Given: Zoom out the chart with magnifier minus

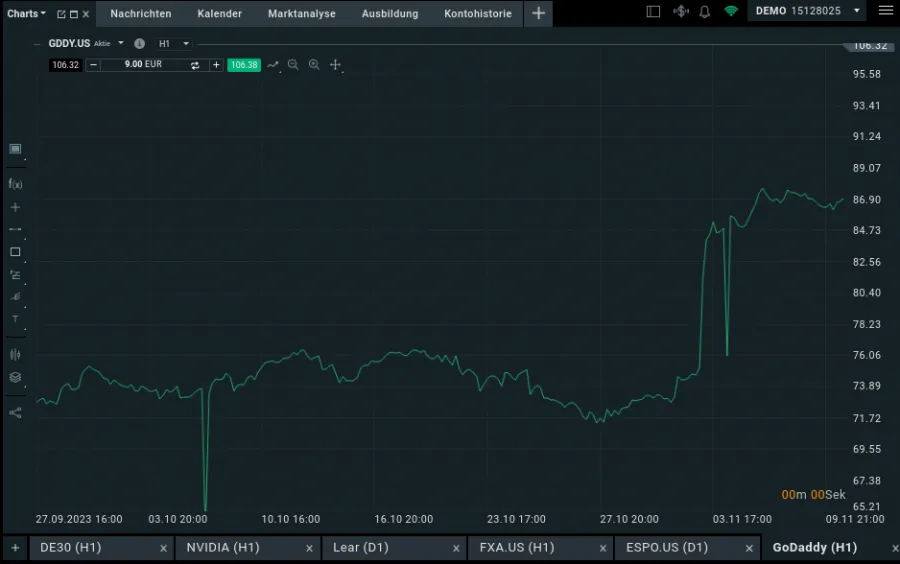Looking at the screenshot, I should tap(293, 65).
